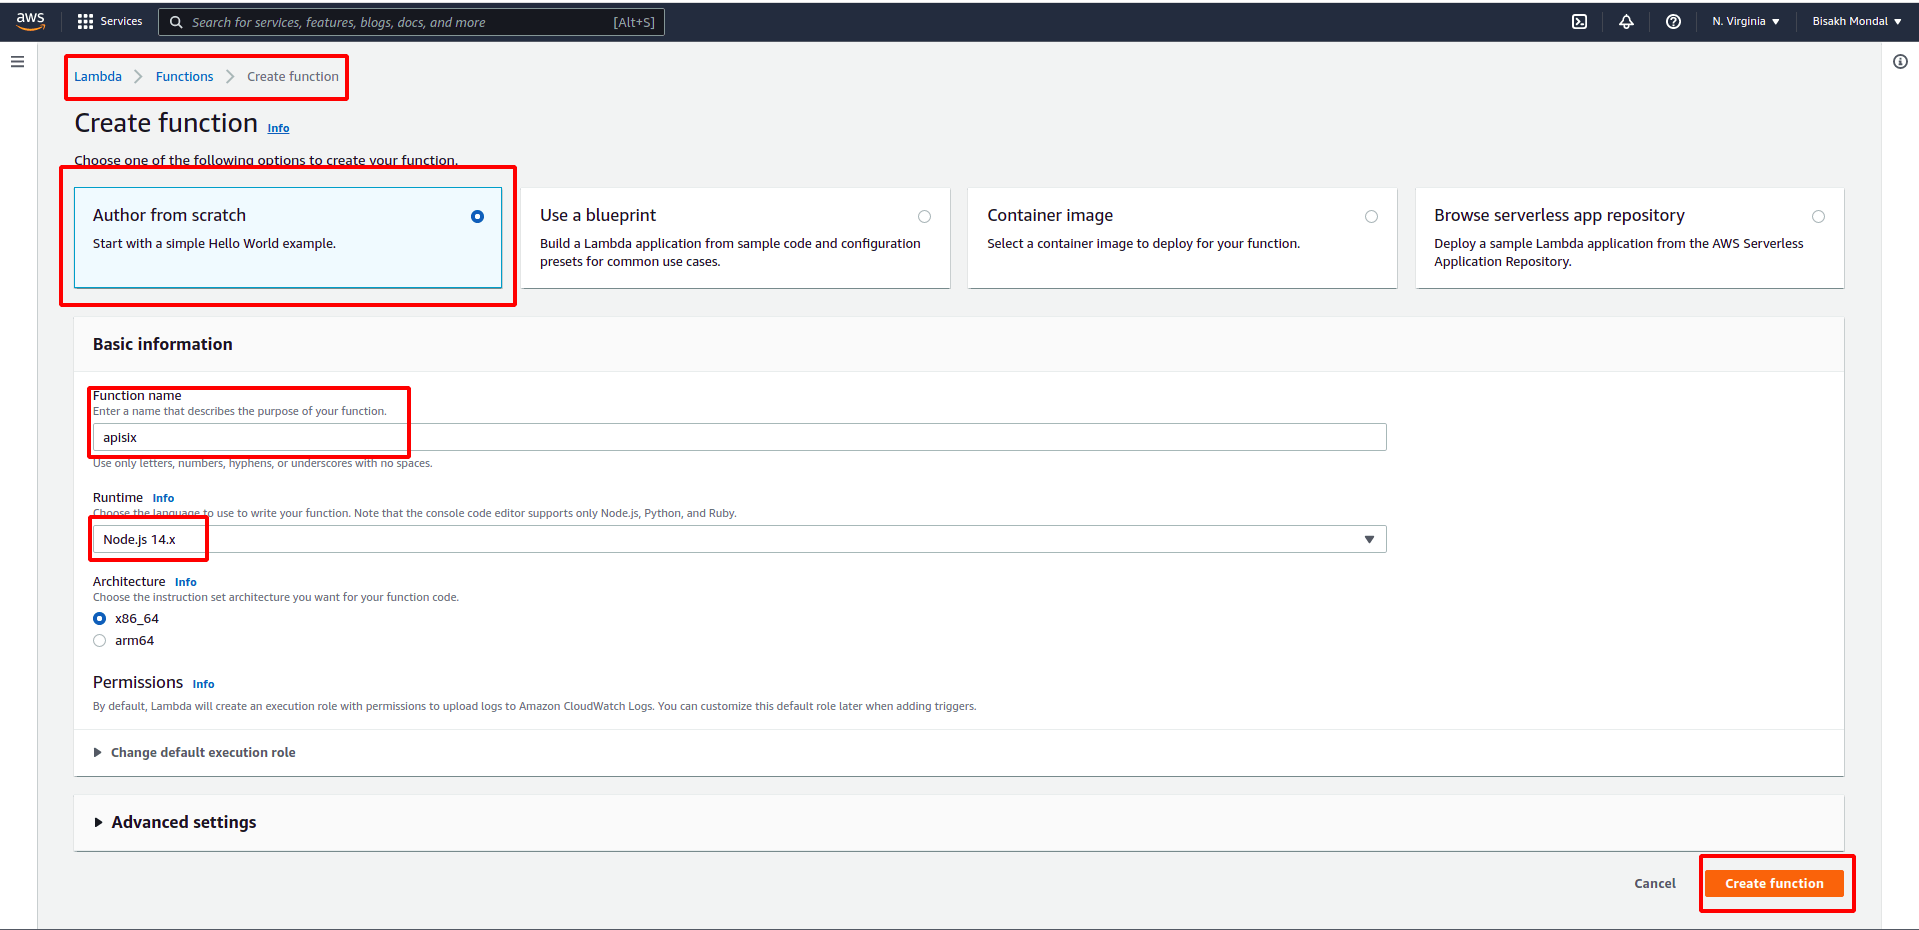Viewport: 1919px width, 930px height.
Task: Open the hamburger side navigation menu
Action: 17,62
